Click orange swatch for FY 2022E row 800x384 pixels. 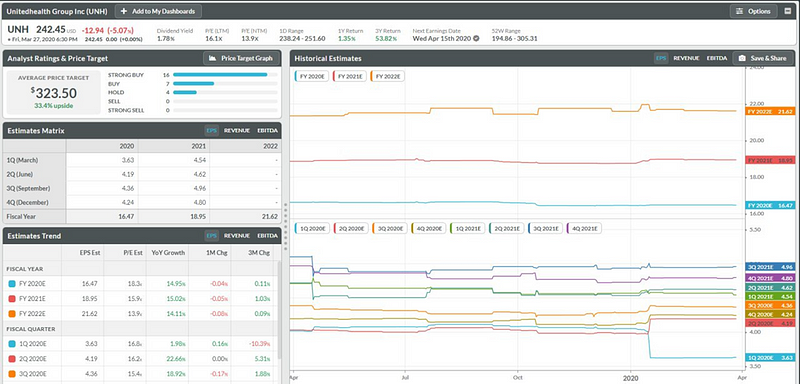pos(12,314)
